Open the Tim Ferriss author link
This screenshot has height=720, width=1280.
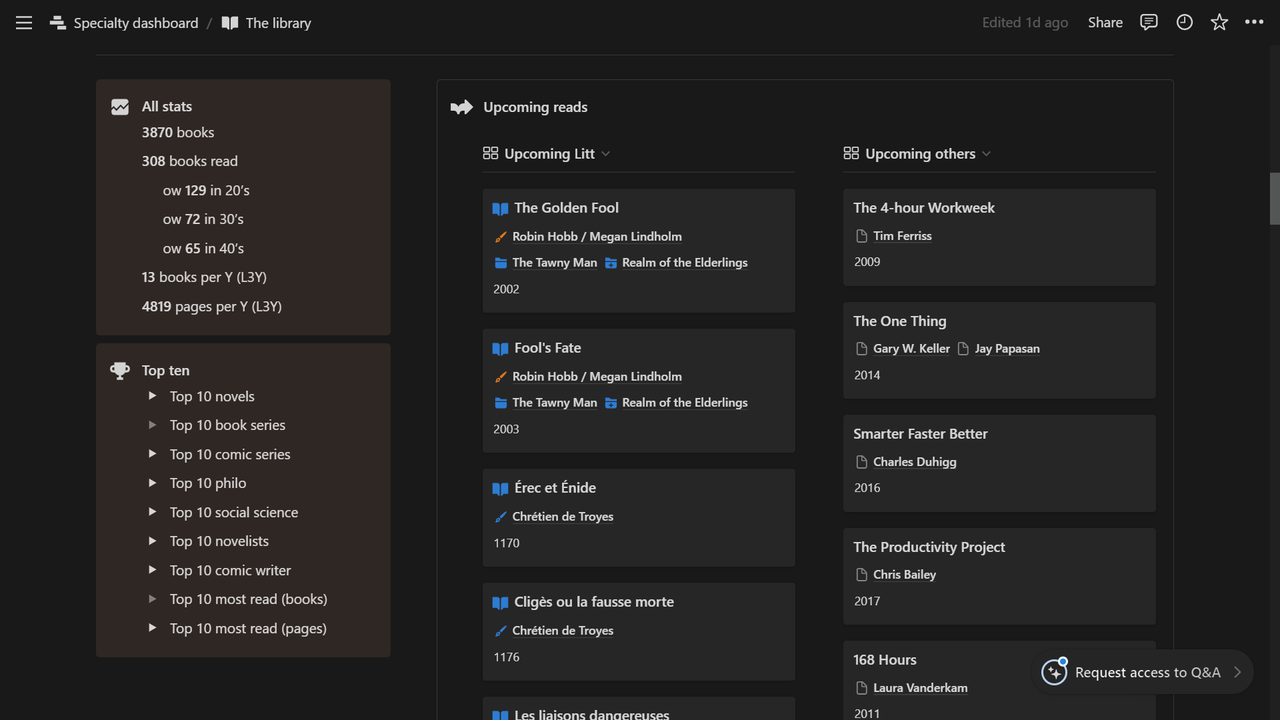click(902, 235)
